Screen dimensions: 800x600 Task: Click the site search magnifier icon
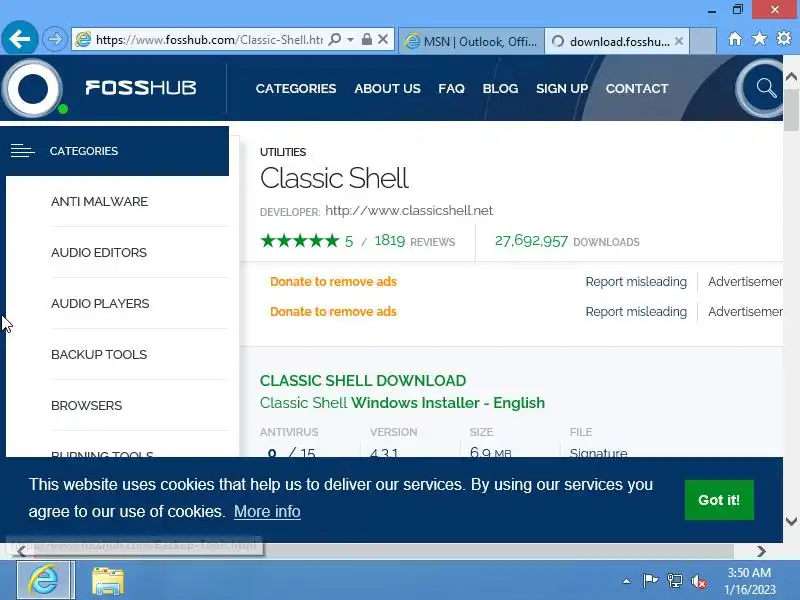click(x=766, y=88)
